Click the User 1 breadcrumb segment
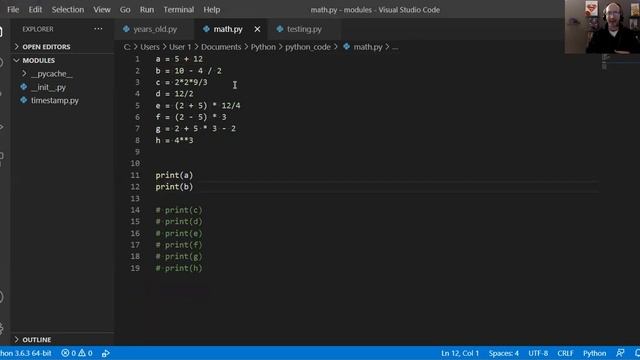Screen dimensions: 640x360 180,47
